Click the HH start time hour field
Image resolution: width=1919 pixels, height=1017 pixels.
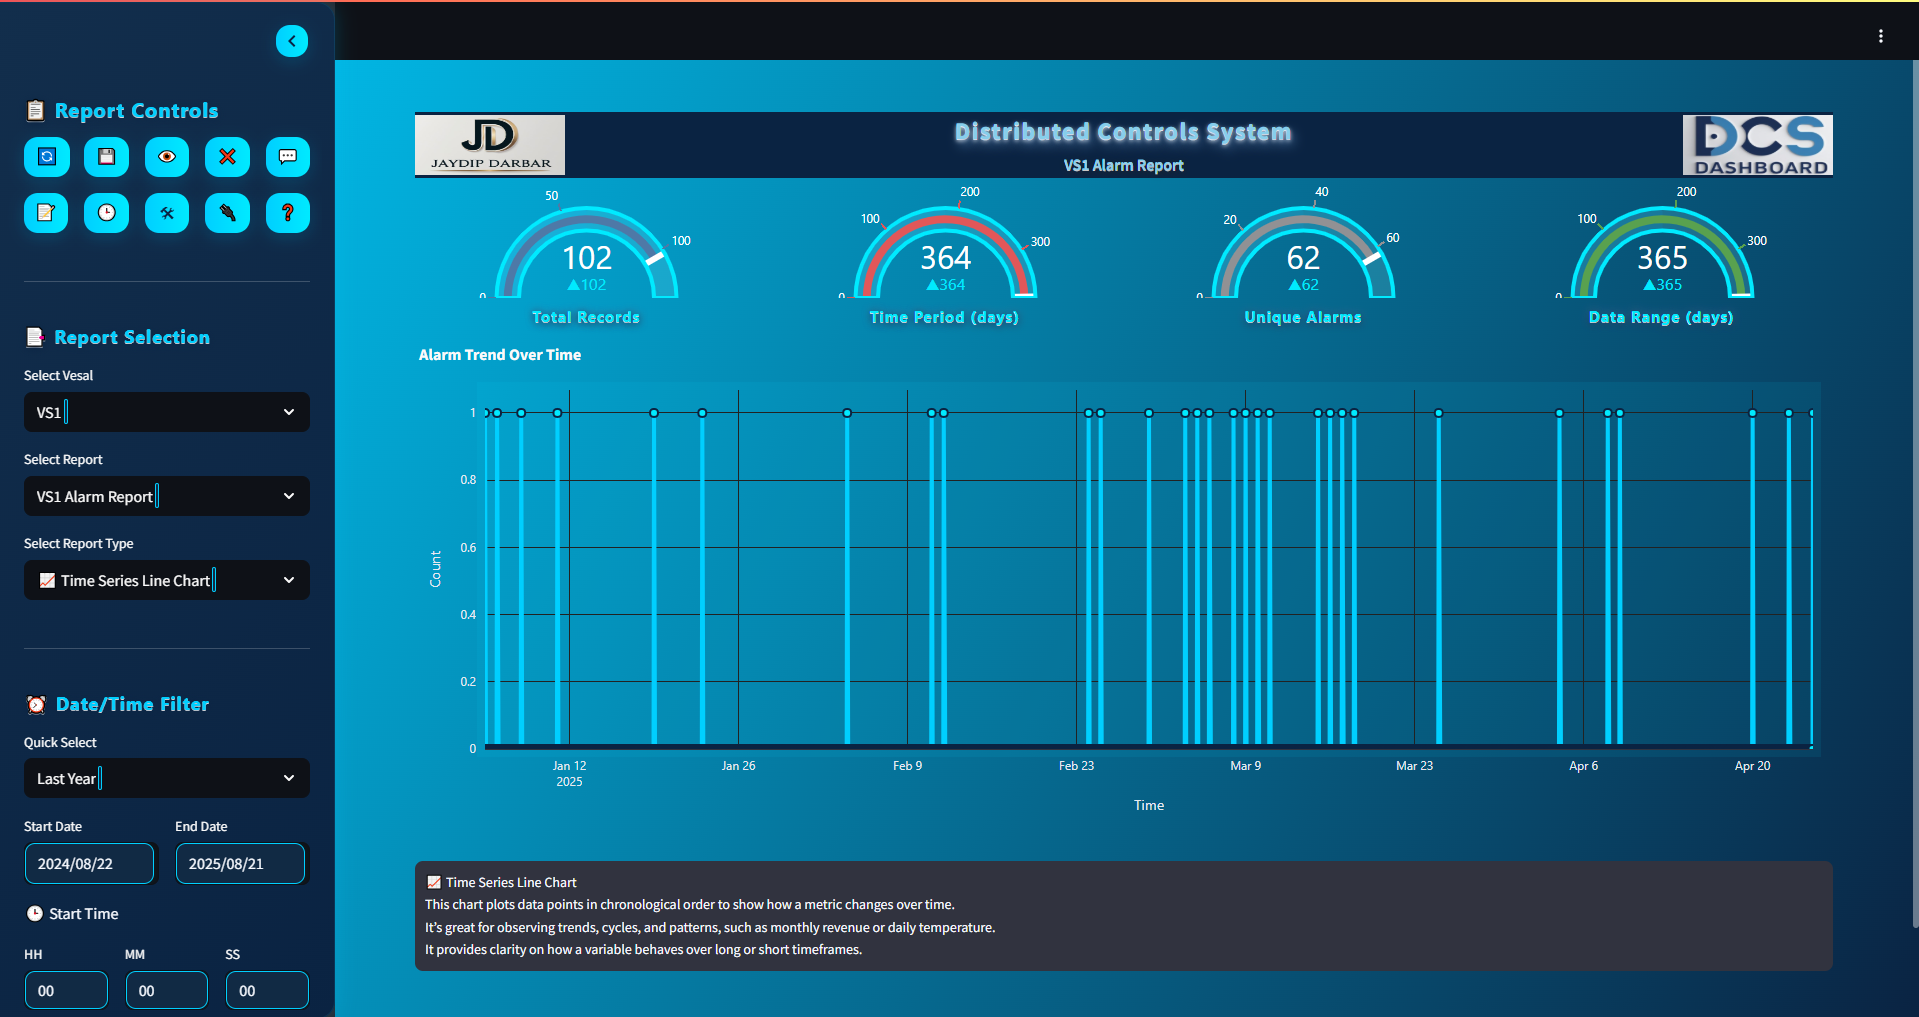[x=66, y=991]
